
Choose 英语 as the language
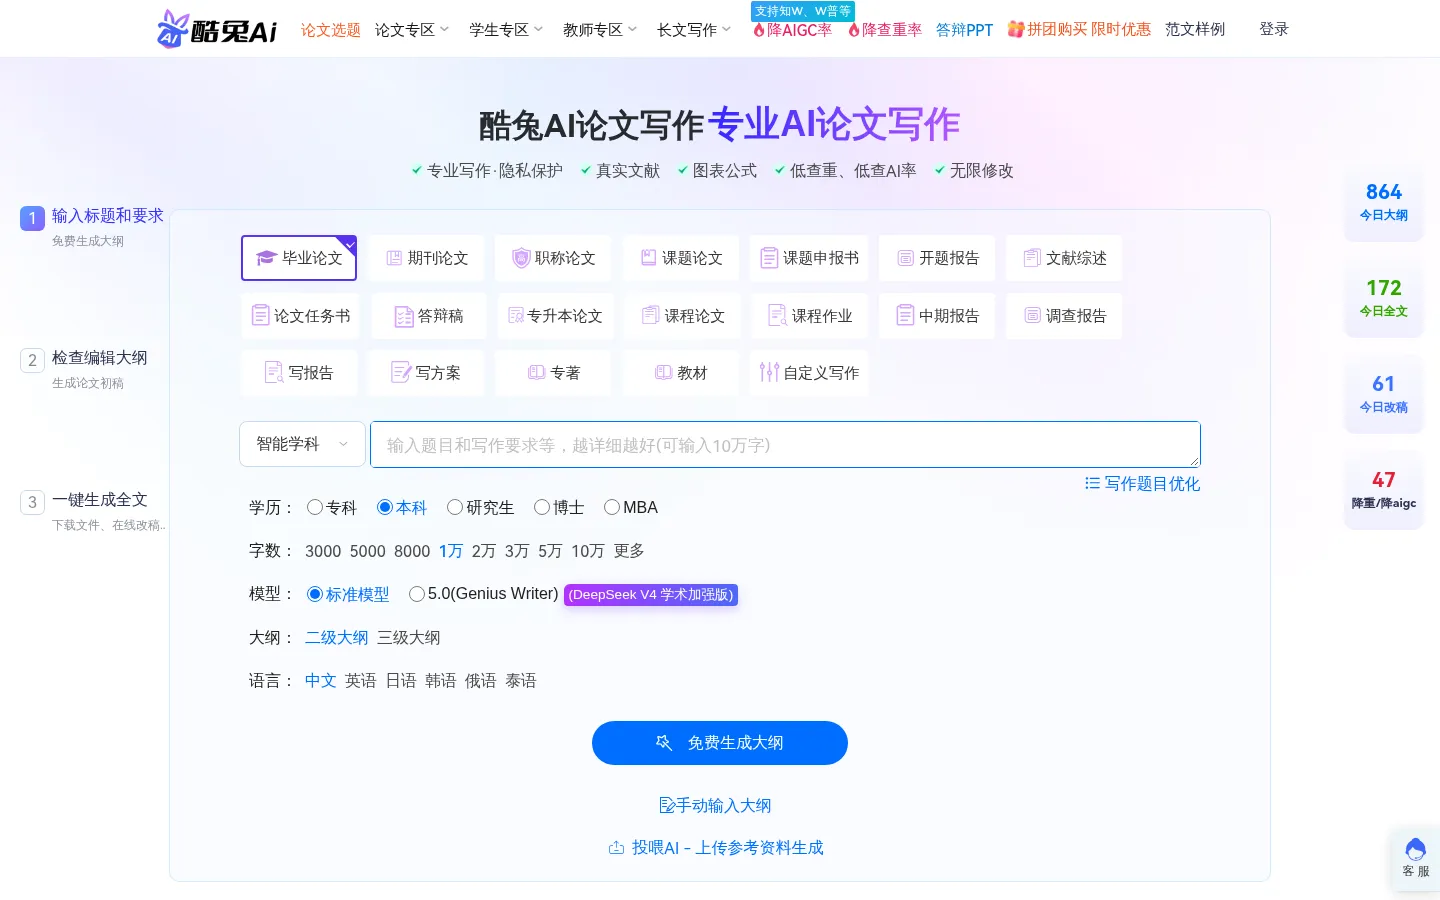(361, 681)
